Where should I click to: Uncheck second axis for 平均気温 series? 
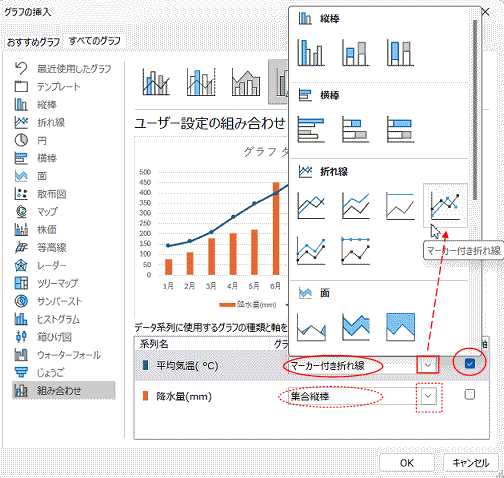point(470,363)
